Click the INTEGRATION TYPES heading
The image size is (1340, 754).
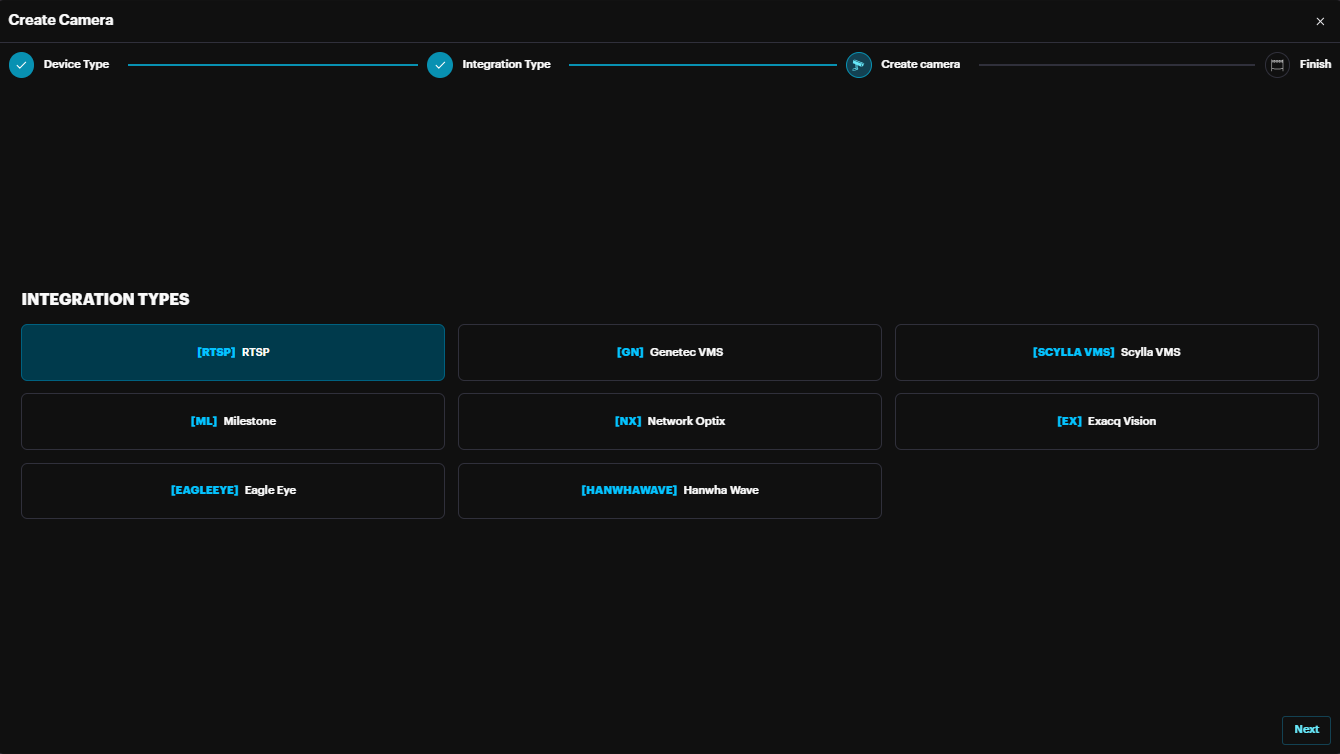105,299
